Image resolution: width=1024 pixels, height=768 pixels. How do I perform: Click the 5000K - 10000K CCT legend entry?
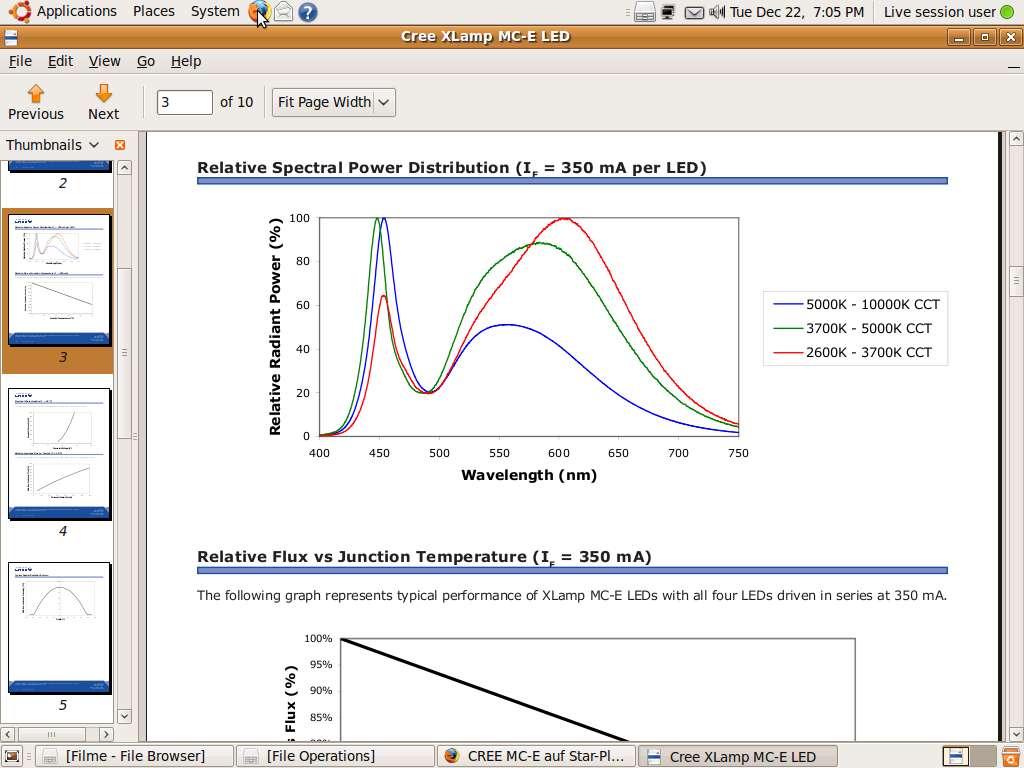(x=856, y=304)
